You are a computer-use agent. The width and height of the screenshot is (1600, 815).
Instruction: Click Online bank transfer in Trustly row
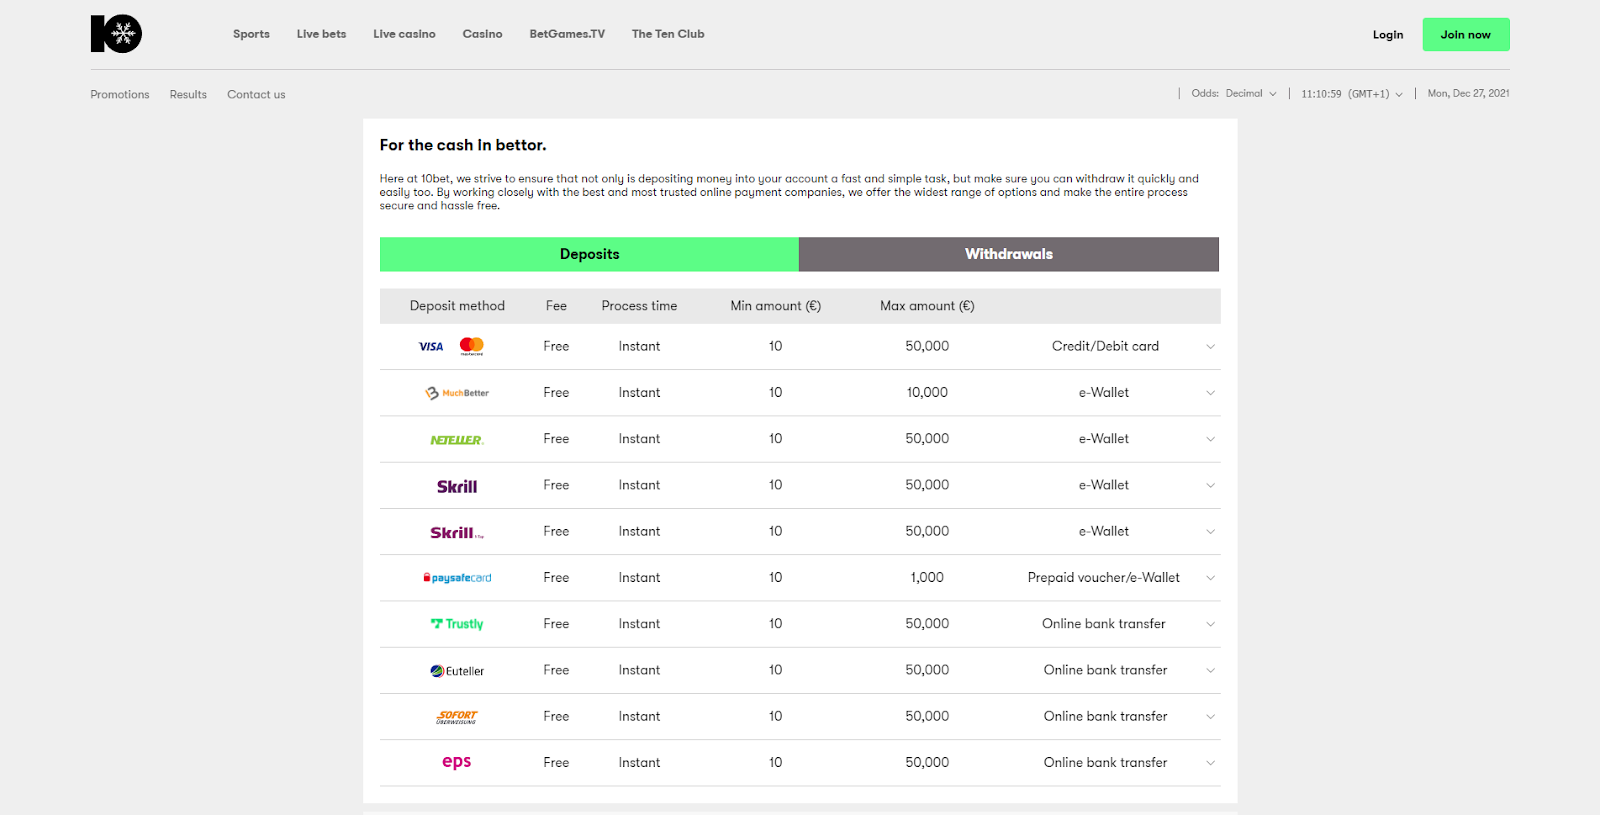point(1104,624)
